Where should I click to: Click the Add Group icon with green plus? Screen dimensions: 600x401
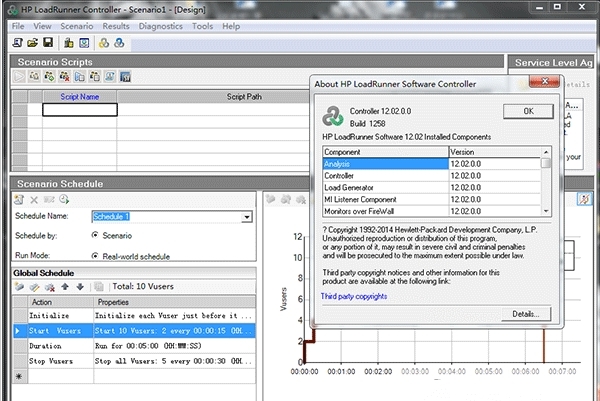49,77
